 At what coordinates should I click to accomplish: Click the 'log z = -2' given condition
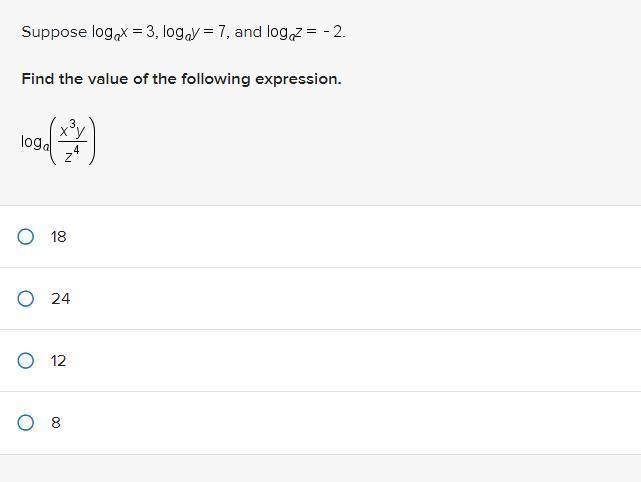305,32
